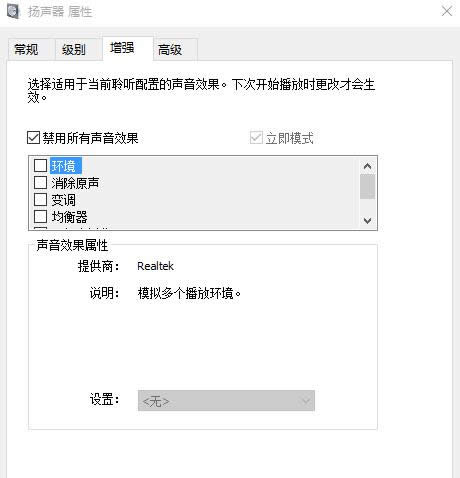Expand the 设置 combo box arrow
This screenshot has height=478, width=460.
coord(306,401)
